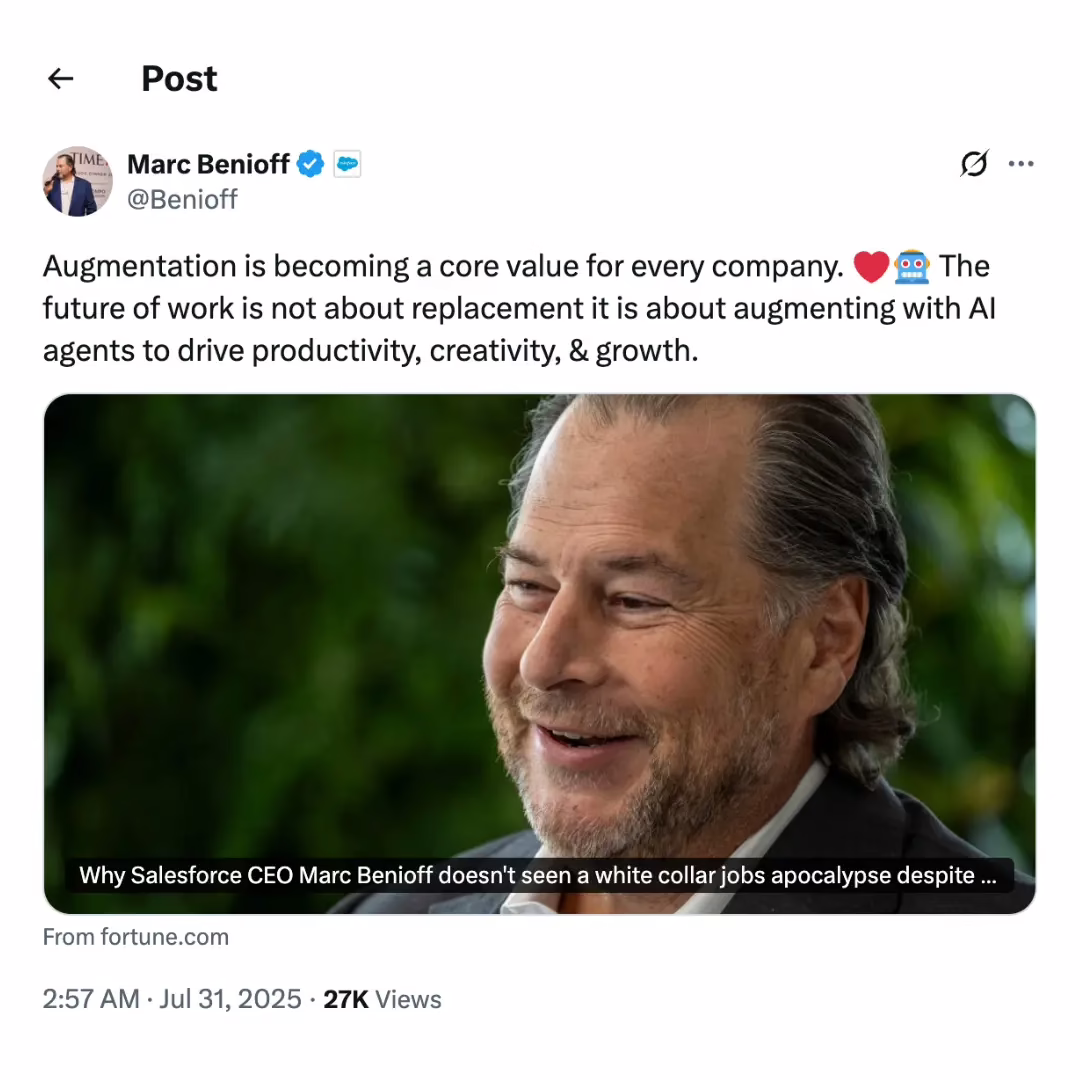Click the robot emoji in post
Viewport: 1080px width, 1080px height.
(x=912, y=267)
